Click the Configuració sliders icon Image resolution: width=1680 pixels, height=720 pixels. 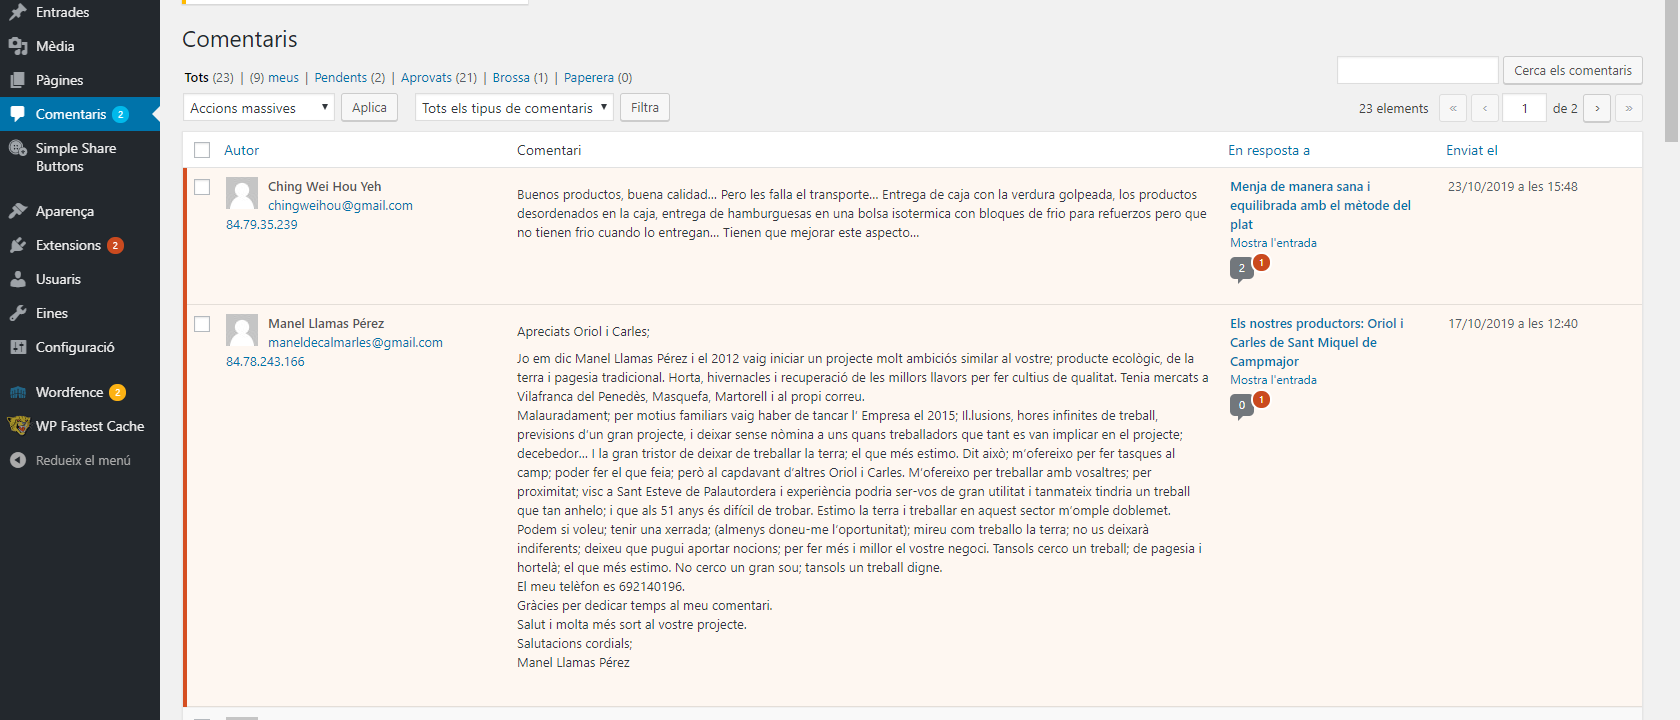coord(18,347)
